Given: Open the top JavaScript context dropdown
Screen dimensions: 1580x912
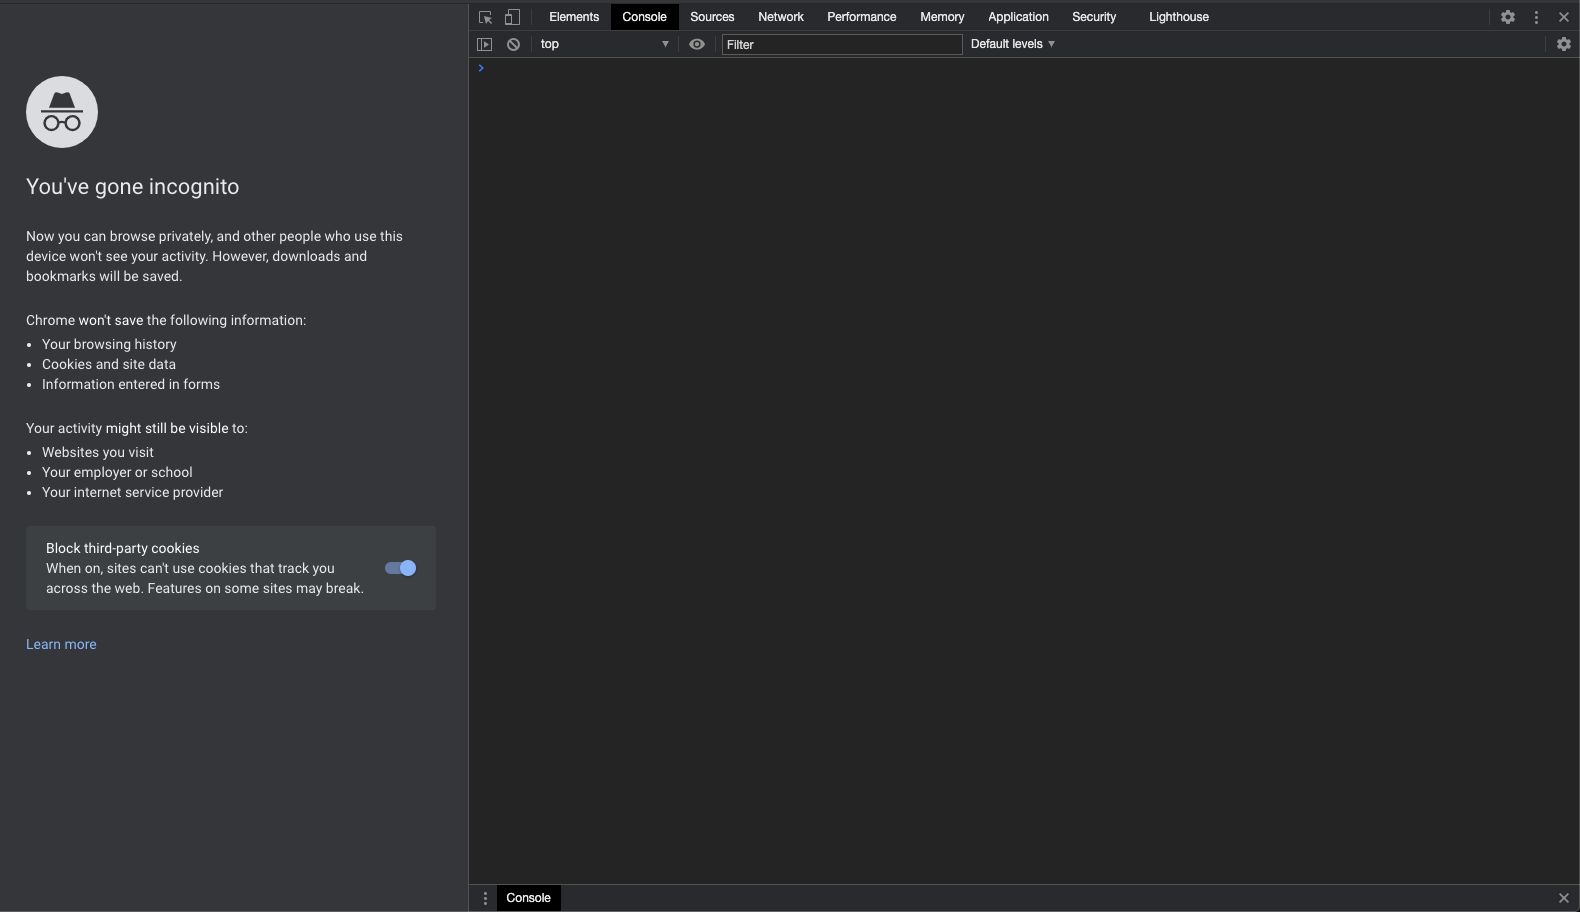Looking at the screenshot, I should 605,44.
